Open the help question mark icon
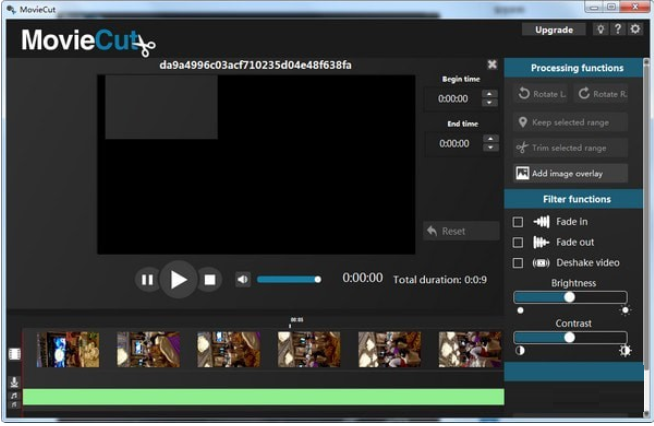 (x=618, y=30)
